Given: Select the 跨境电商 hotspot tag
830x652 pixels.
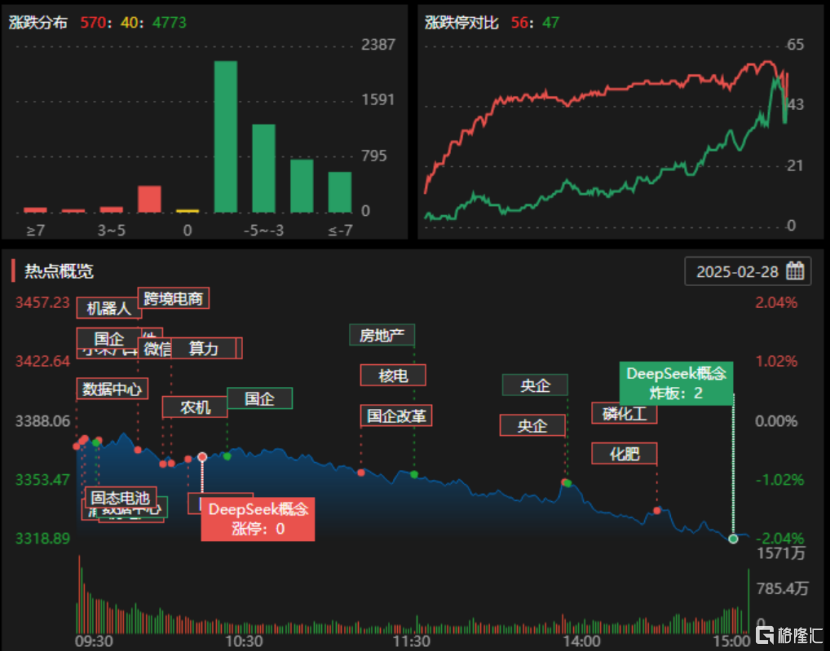Looking at the screenshot, I should coord(173,298).
